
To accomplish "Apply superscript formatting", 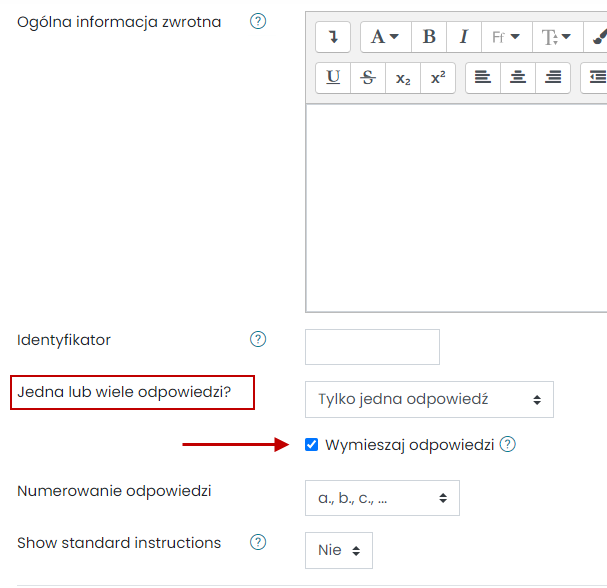I will tap(437, 77).
